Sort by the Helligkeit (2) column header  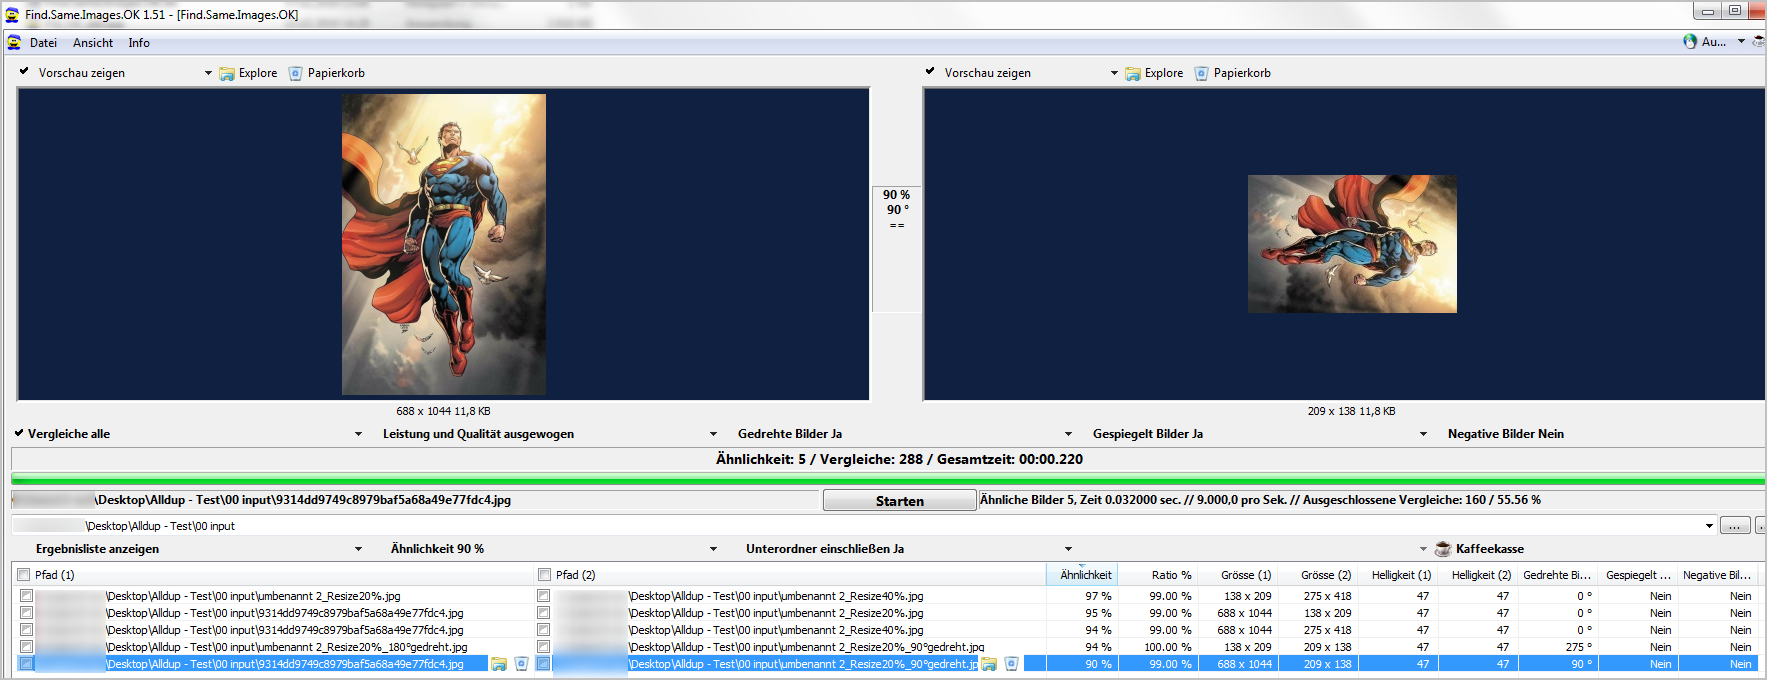point(1478,575)
